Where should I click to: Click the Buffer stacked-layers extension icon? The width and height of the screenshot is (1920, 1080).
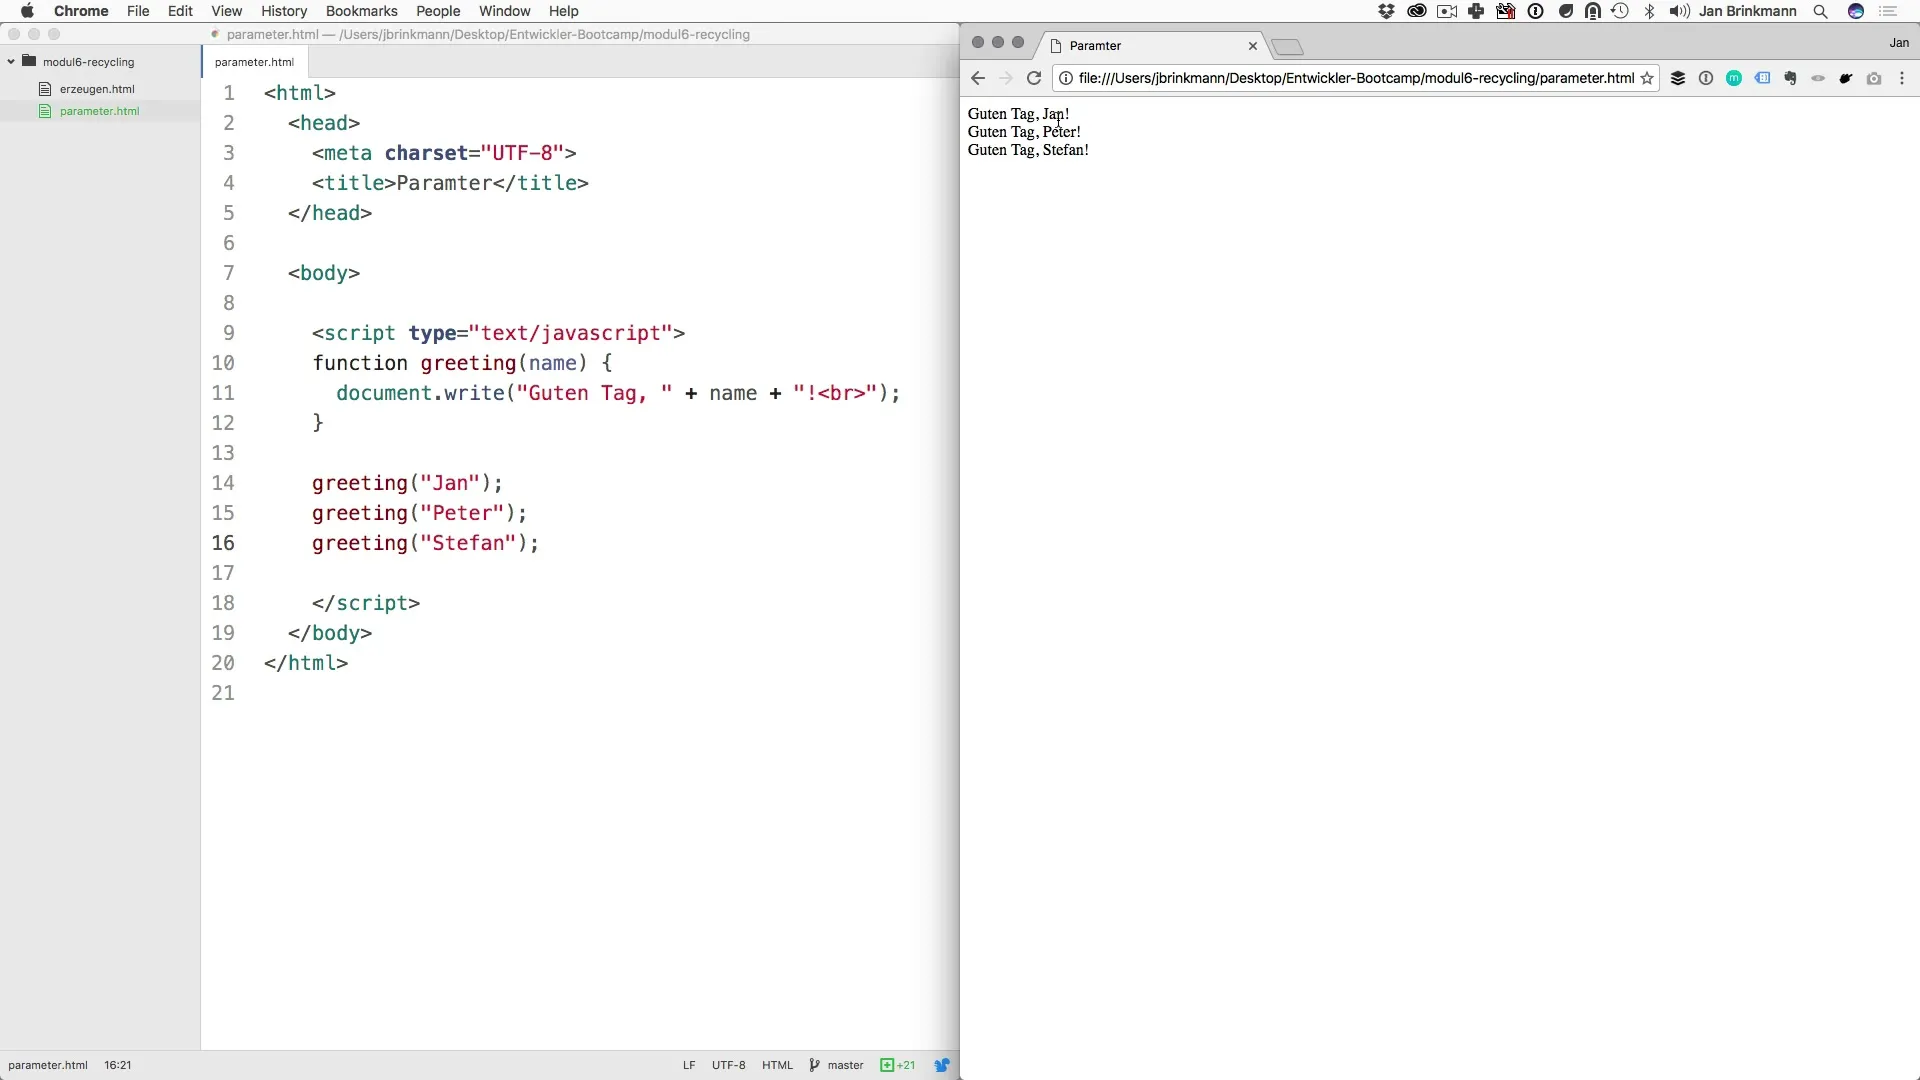[1678, 78]
